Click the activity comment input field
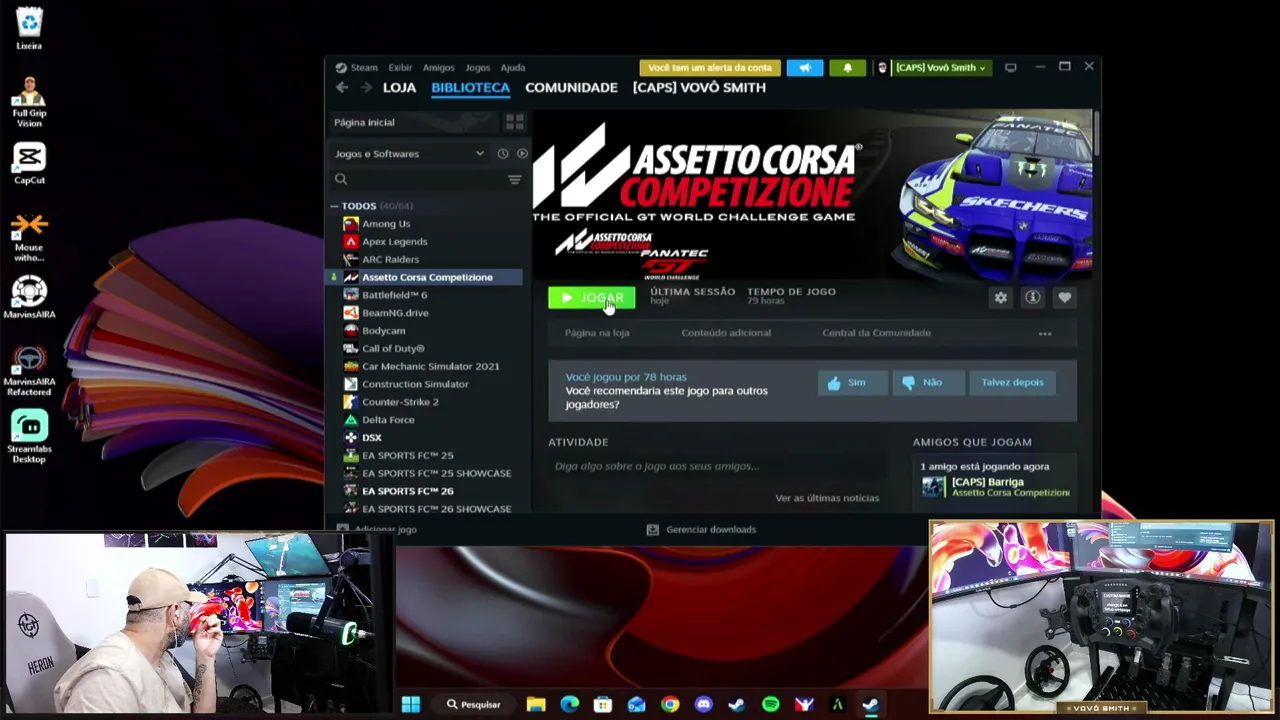The image size is (1280, 720). point(718,467)
